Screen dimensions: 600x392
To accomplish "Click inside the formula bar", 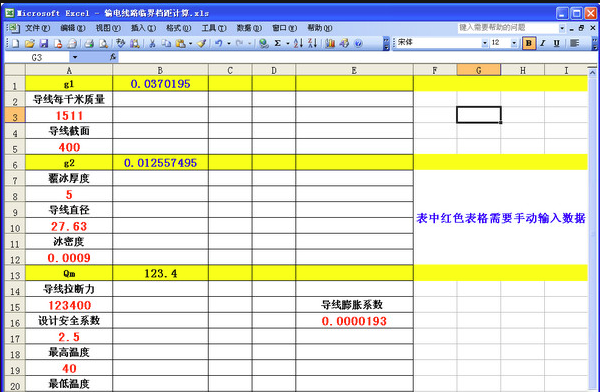I will pyautogui.click(x=358, y=57).
